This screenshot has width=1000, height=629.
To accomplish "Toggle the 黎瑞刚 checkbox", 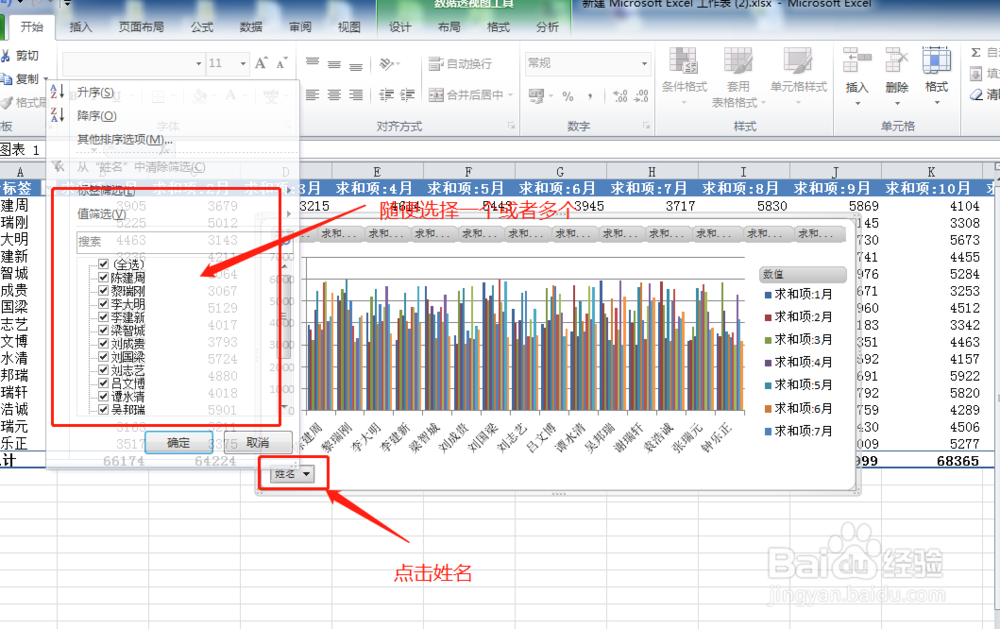I will tap(103, 290).
